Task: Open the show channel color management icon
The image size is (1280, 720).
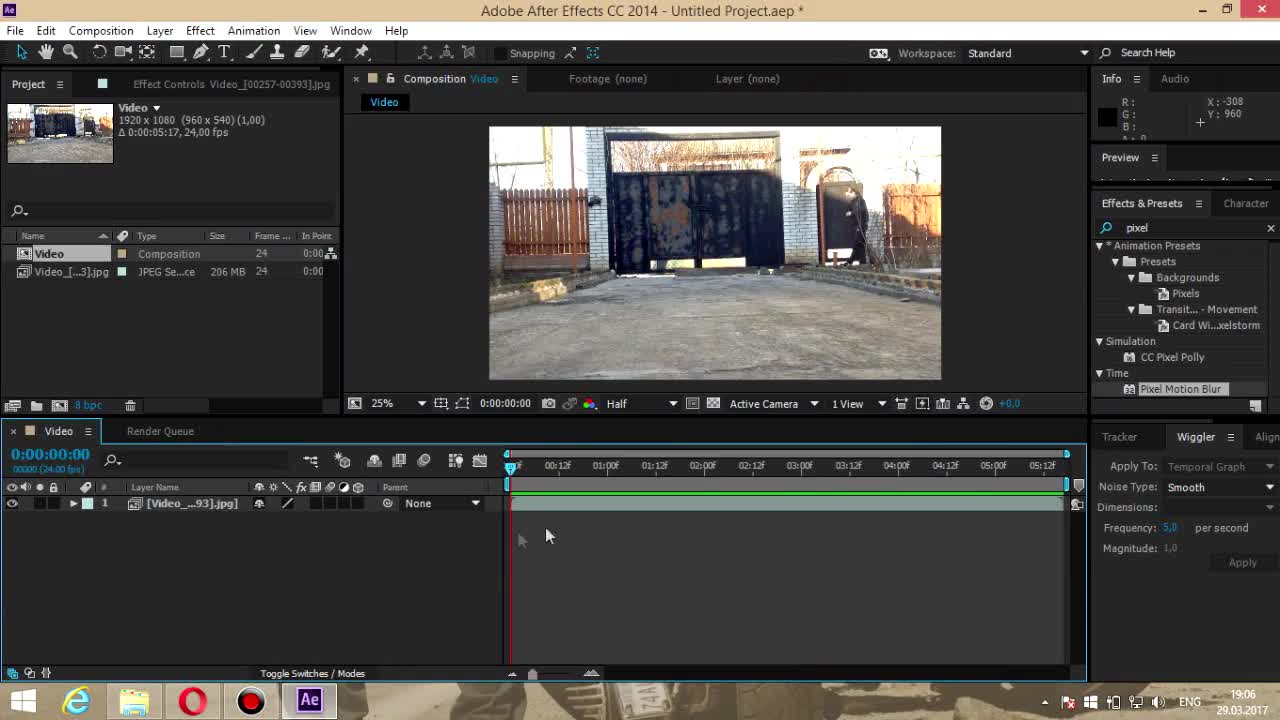Action: [x=590, y=403]
